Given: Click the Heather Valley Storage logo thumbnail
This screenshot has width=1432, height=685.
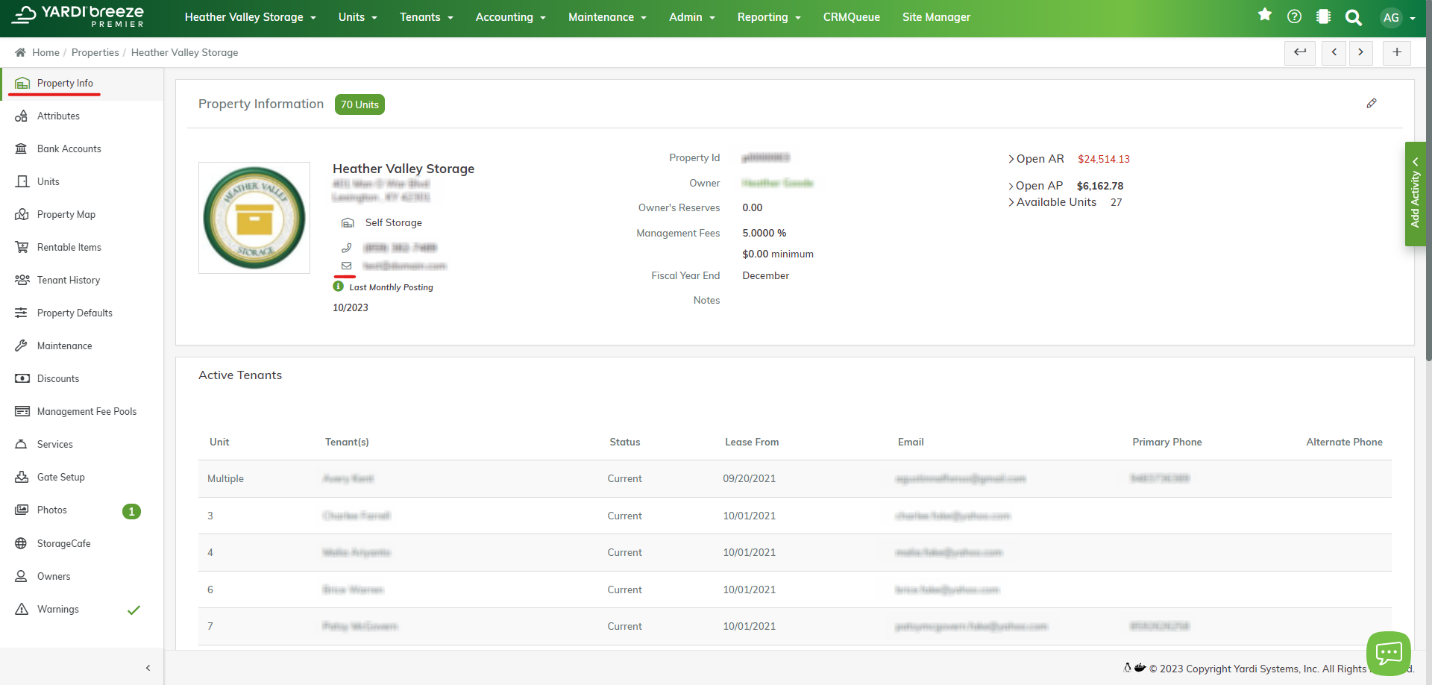Looking at the screenshot, I should pos(254,218).
